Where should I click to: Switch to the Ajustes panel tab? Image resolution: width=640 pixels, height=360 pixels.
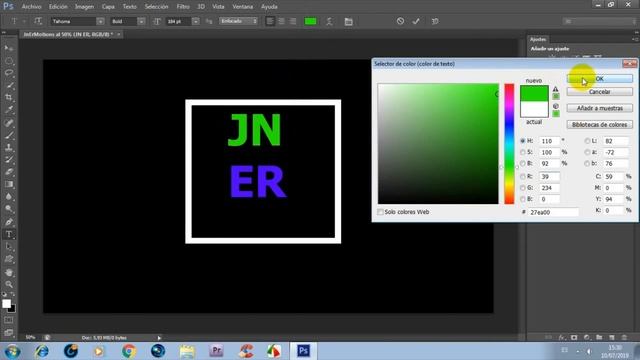click(538, 39)
